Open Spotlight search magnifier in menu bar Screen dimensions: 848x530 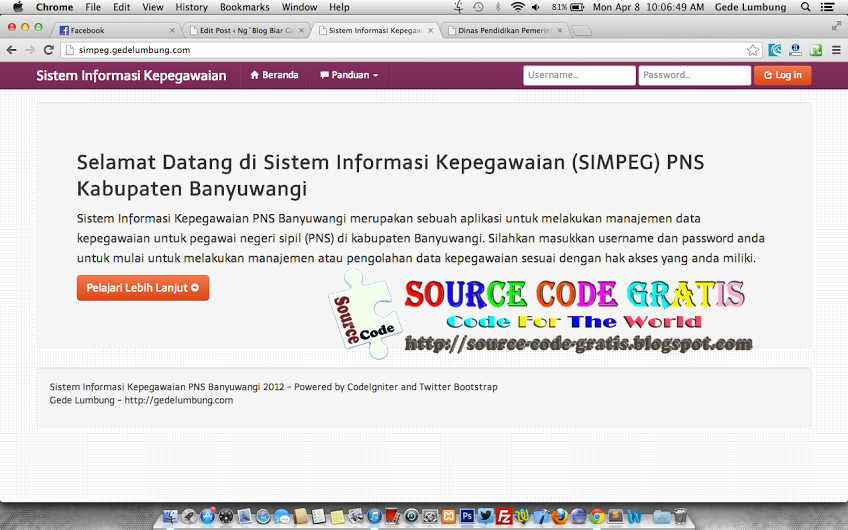(x=805, y=7)
